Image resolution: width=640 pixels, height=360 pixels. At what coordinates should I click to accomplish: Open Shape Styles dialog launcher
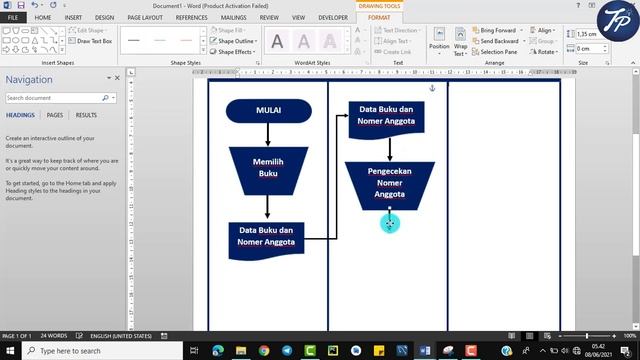pos(258,63)
